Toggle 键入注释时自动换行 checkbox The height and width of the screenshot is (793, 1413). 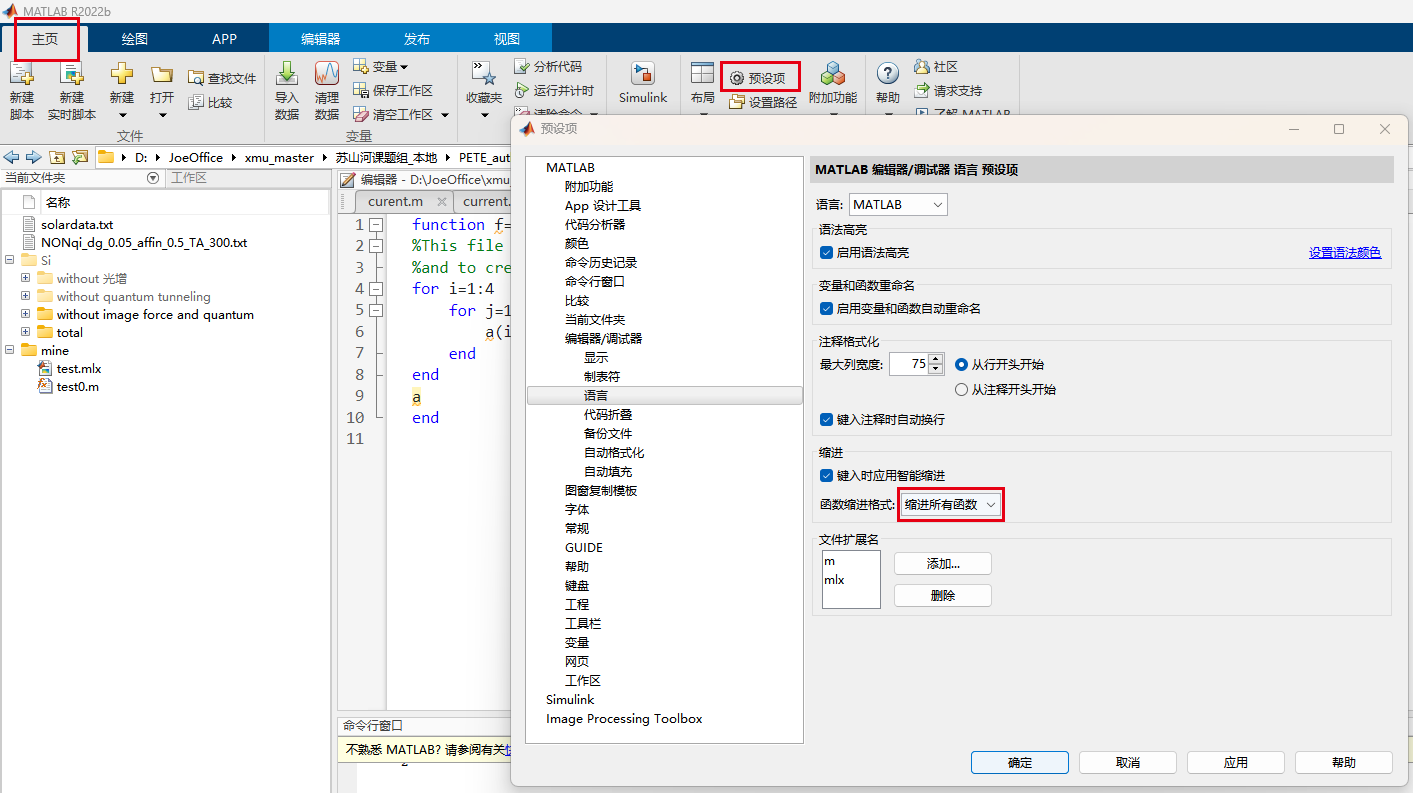[x=826, y=420]
